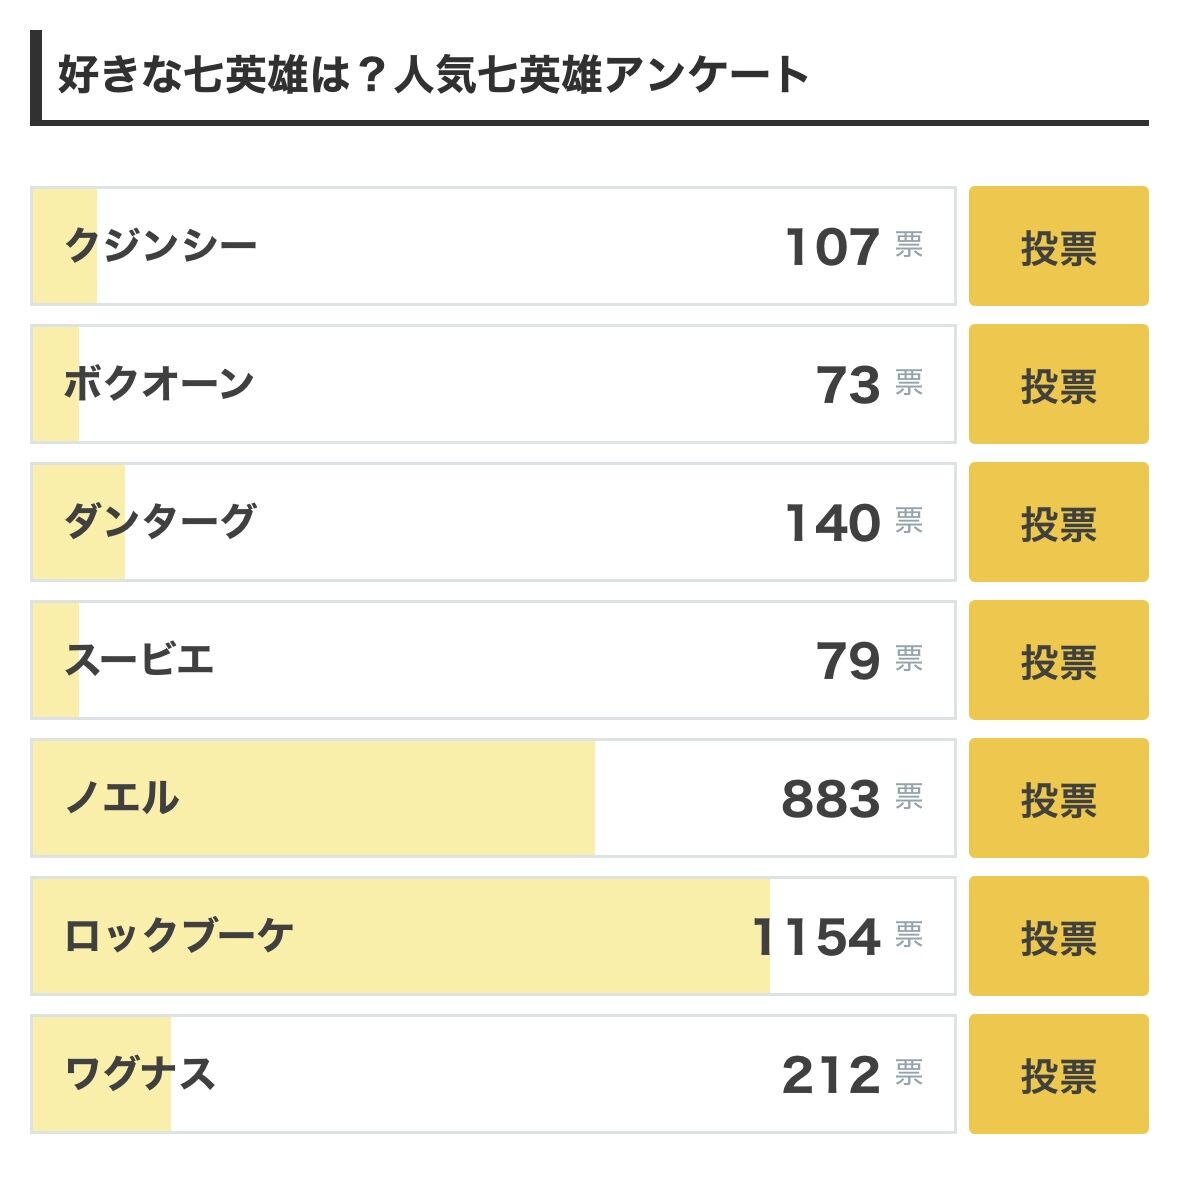Click the 212 vote count for ワグナス
This screenshot has height=1181, width=1179.
[830, 1075]
